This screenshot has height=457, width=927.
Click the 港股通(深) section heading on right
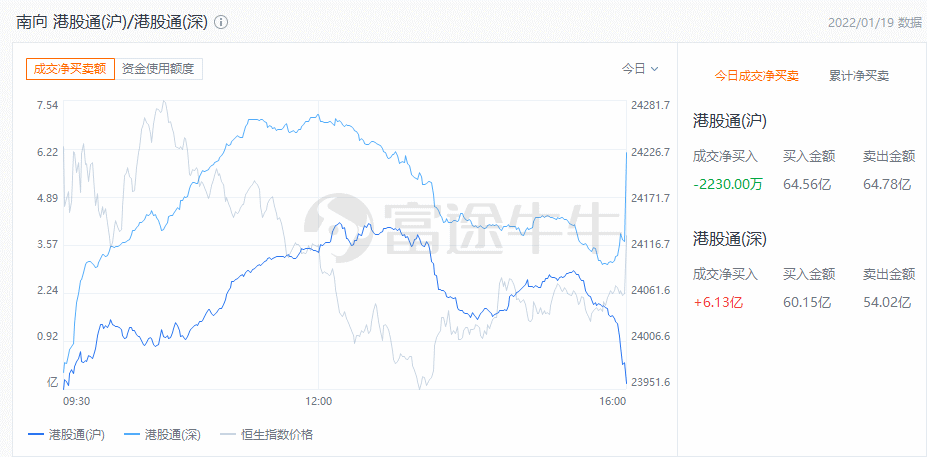click(729, 238)
